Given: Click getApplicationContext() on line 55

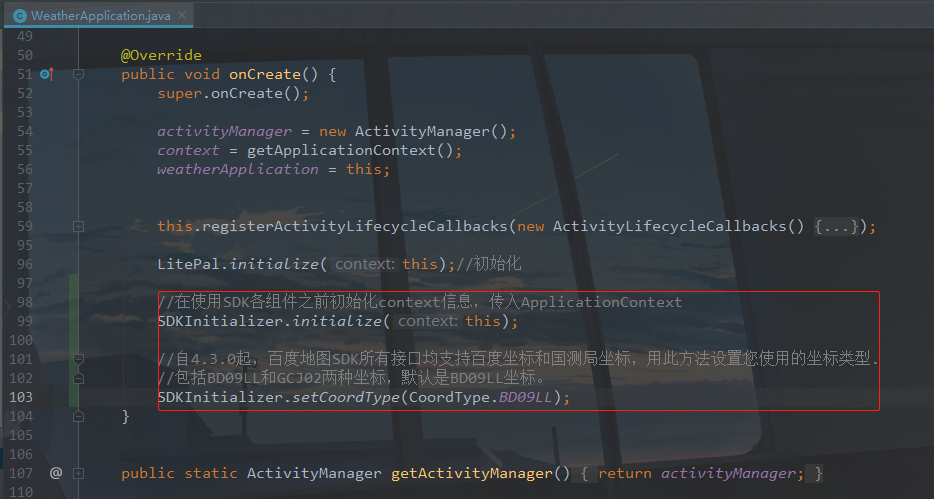Looking at the screenshot, I should click(350, 151).
